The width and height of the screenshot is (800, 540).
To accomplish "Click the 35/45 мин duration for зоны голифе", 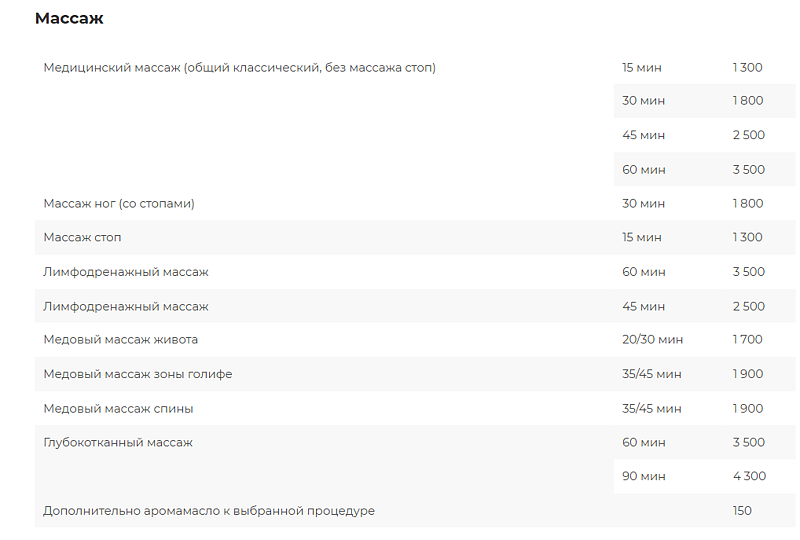I will point(652,374).
